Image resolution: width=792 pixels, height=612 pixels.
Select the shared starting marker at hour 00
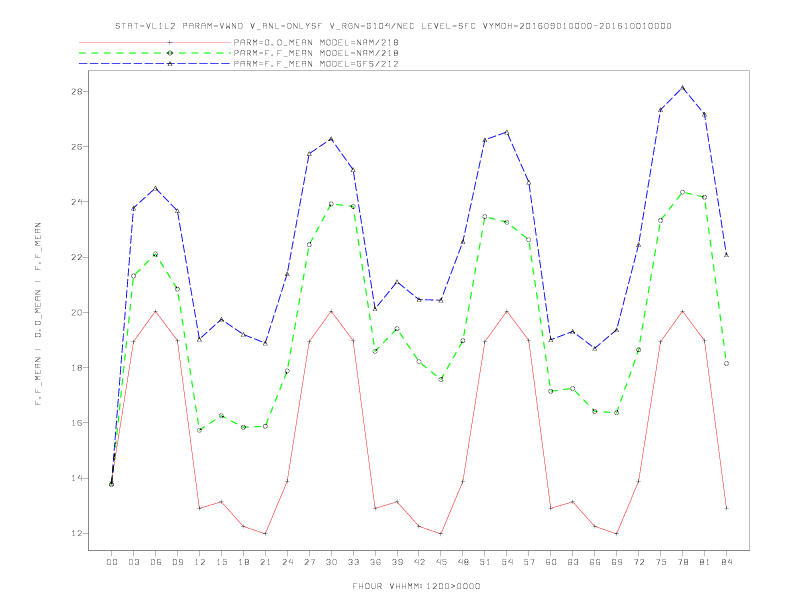(112, 484)
